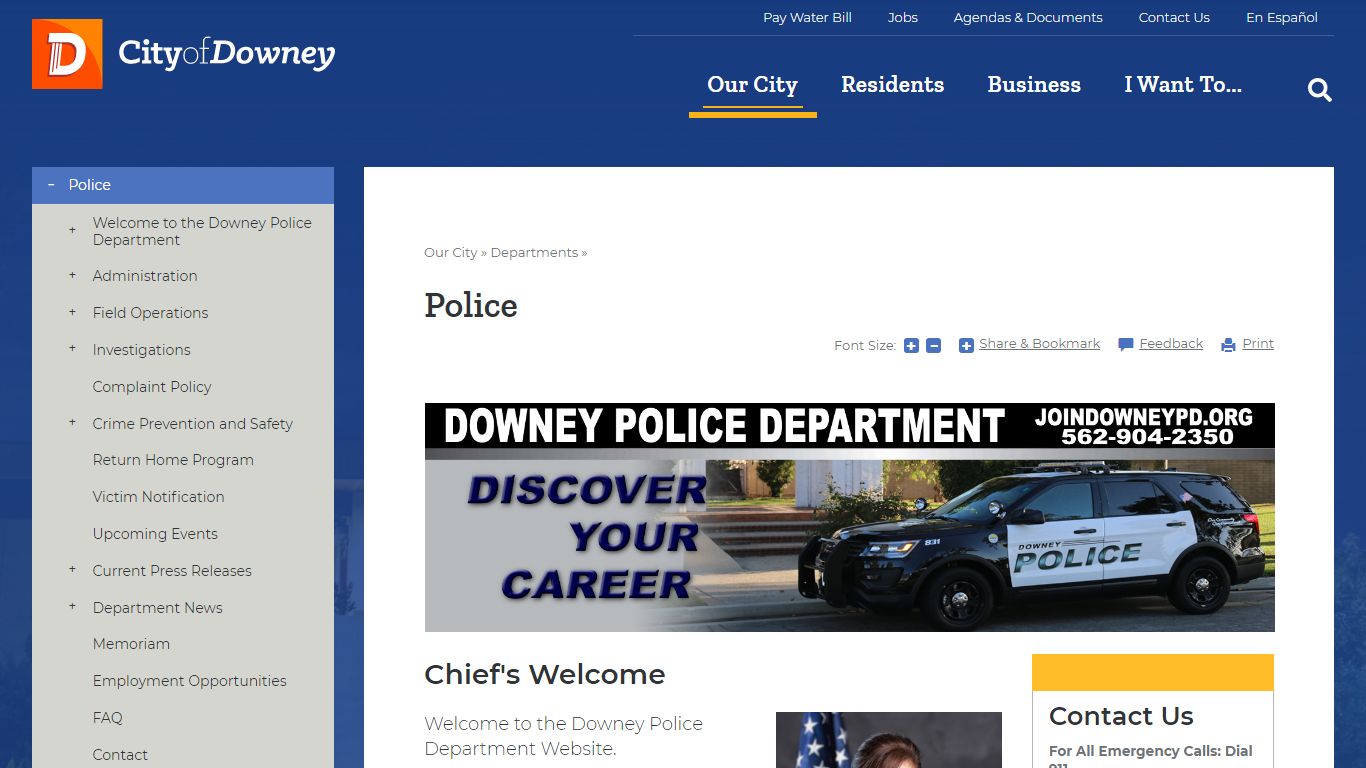
Task: Open Return Home Program page
Action: 173,460
